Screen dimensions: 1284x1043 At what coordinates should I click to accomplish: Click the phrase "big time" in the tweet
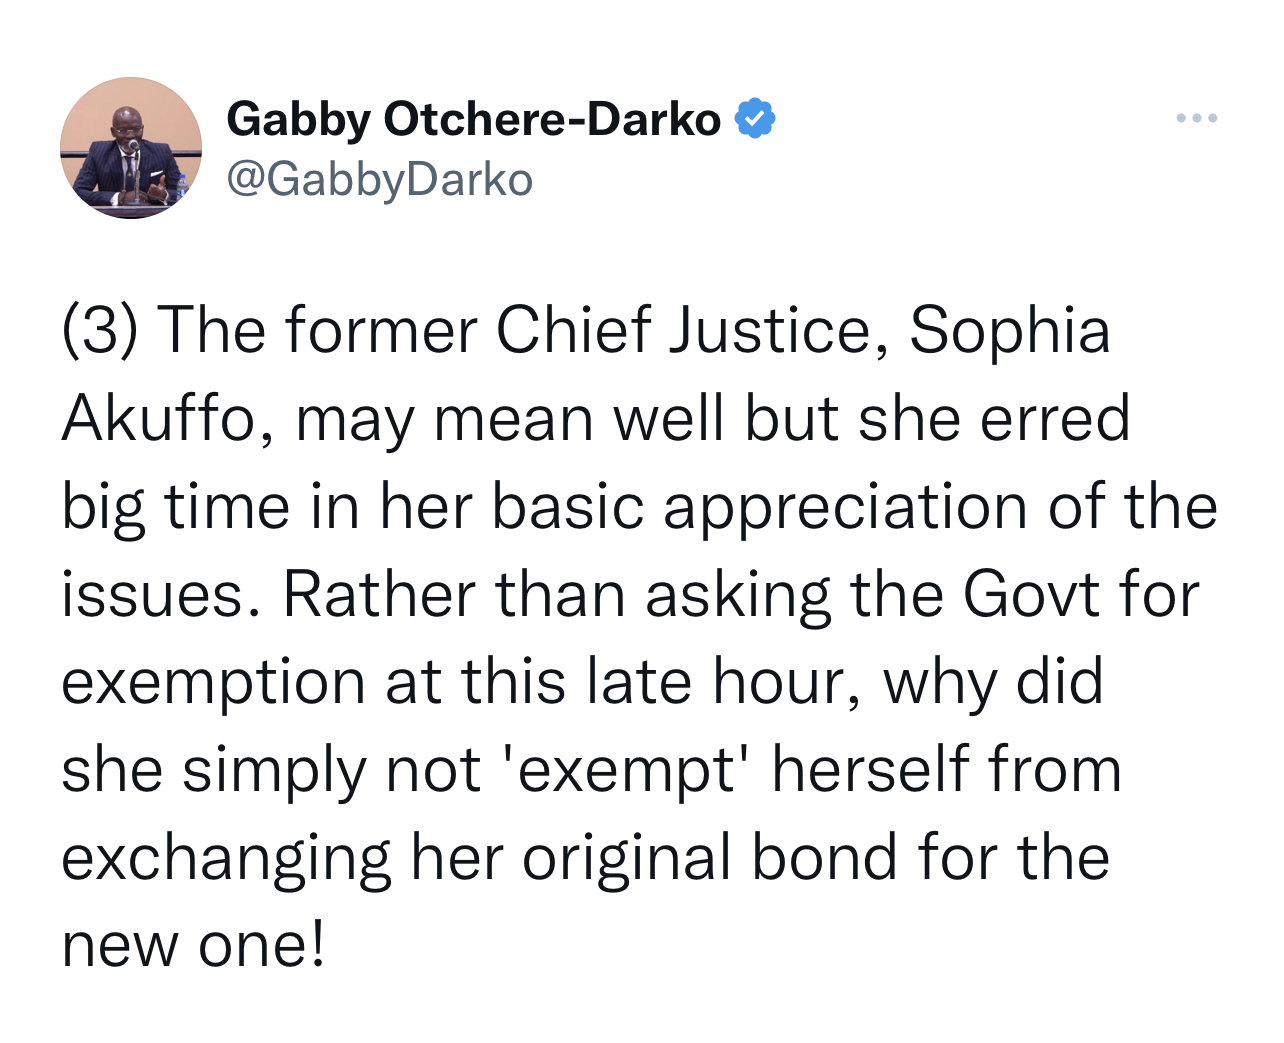point(175,507)
